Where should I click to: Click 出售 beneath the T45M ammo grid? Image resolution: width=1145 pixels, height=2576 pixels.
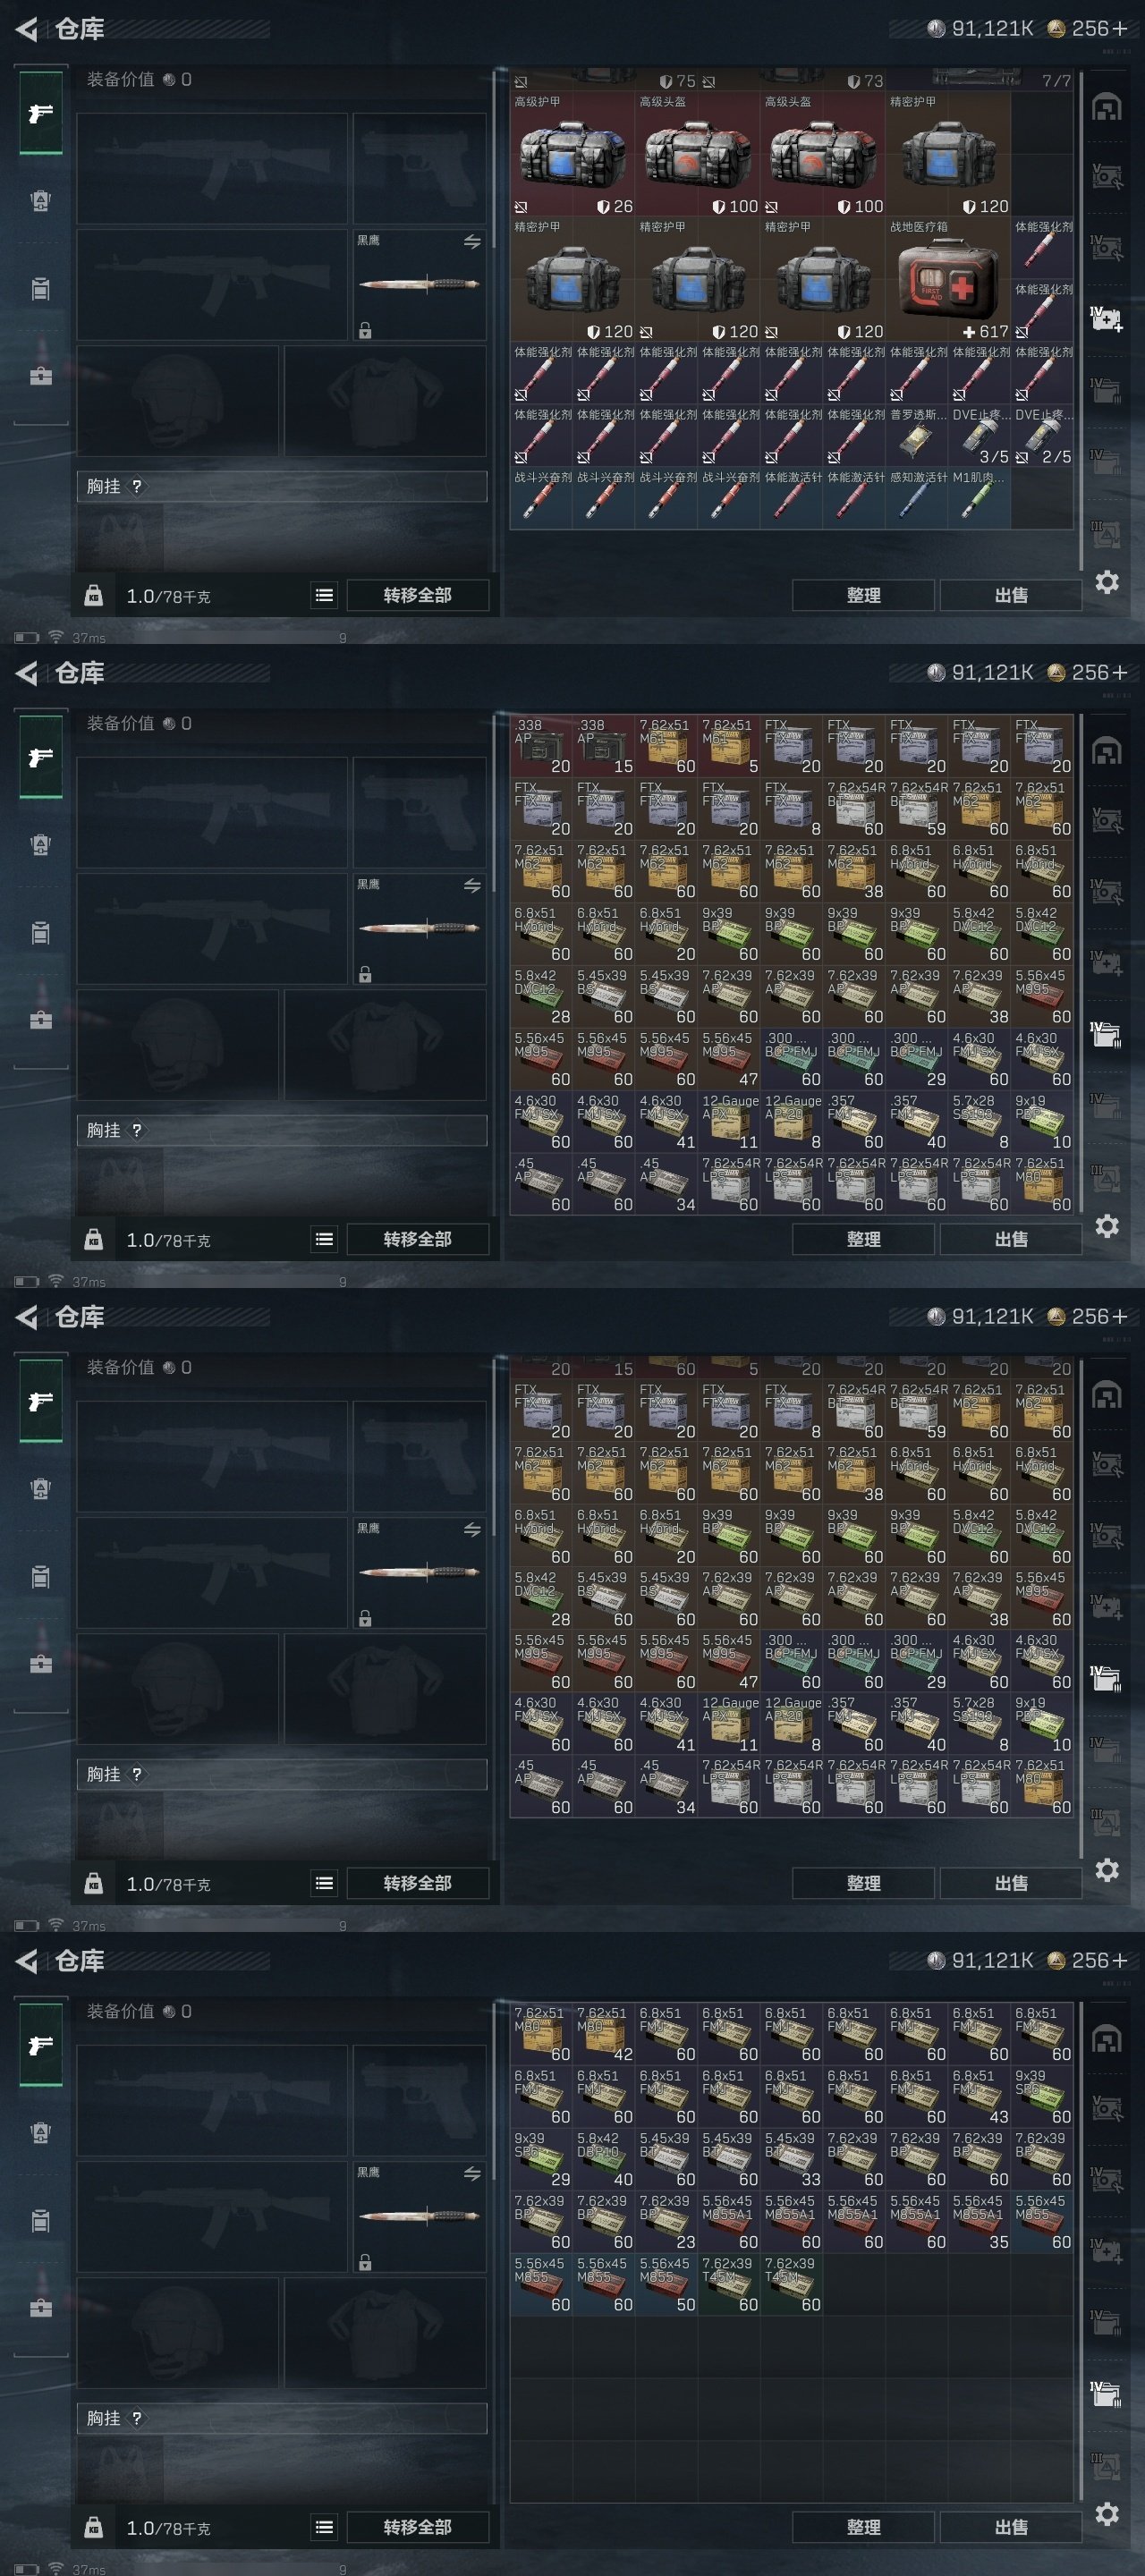pyautogui.click(x=1011, y=2527)
